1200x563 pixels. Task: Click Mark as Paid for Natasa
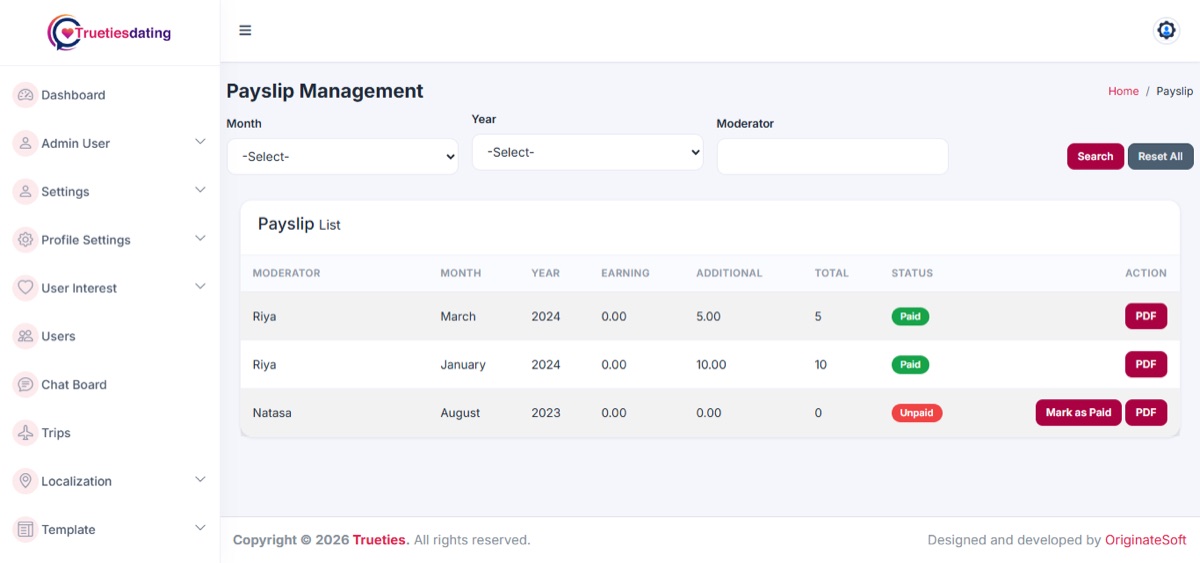click(1078, 413)
